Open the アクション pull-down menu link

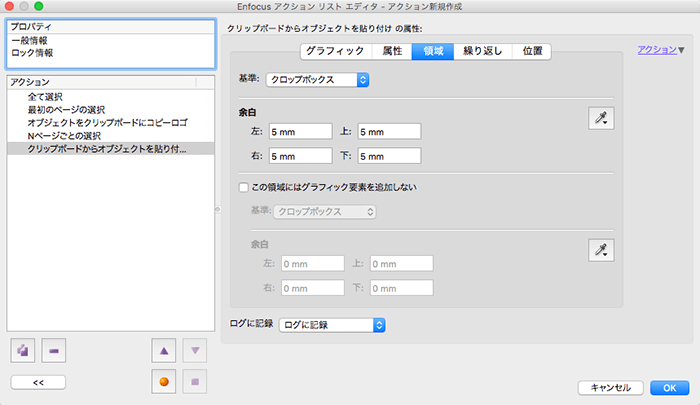tap(661, 50)
